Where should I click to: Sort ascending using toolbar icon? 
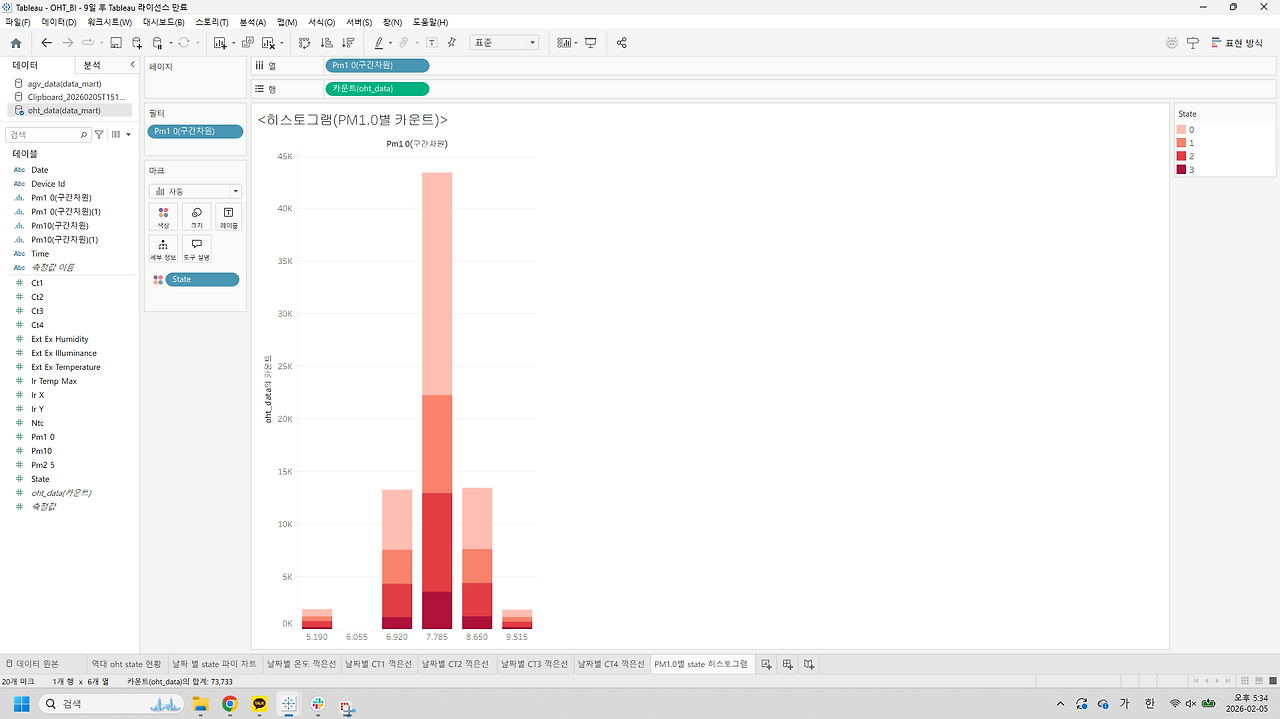click(x=326, y=43)
